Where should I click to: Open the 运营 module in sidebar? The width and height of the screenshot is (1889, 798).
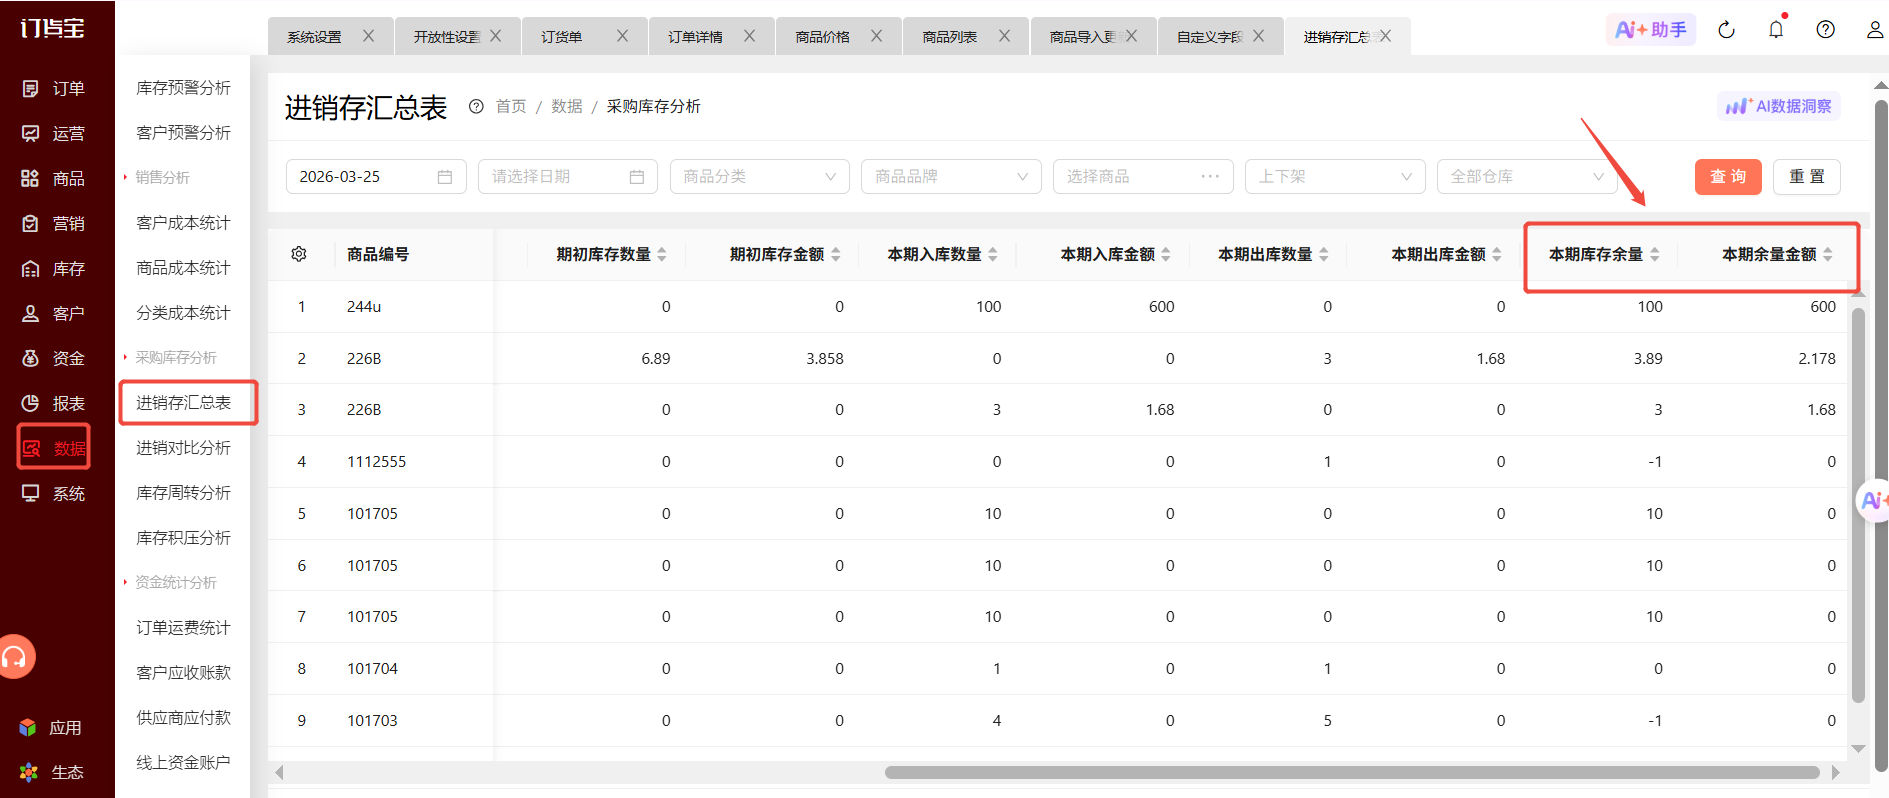coord(54,134)
